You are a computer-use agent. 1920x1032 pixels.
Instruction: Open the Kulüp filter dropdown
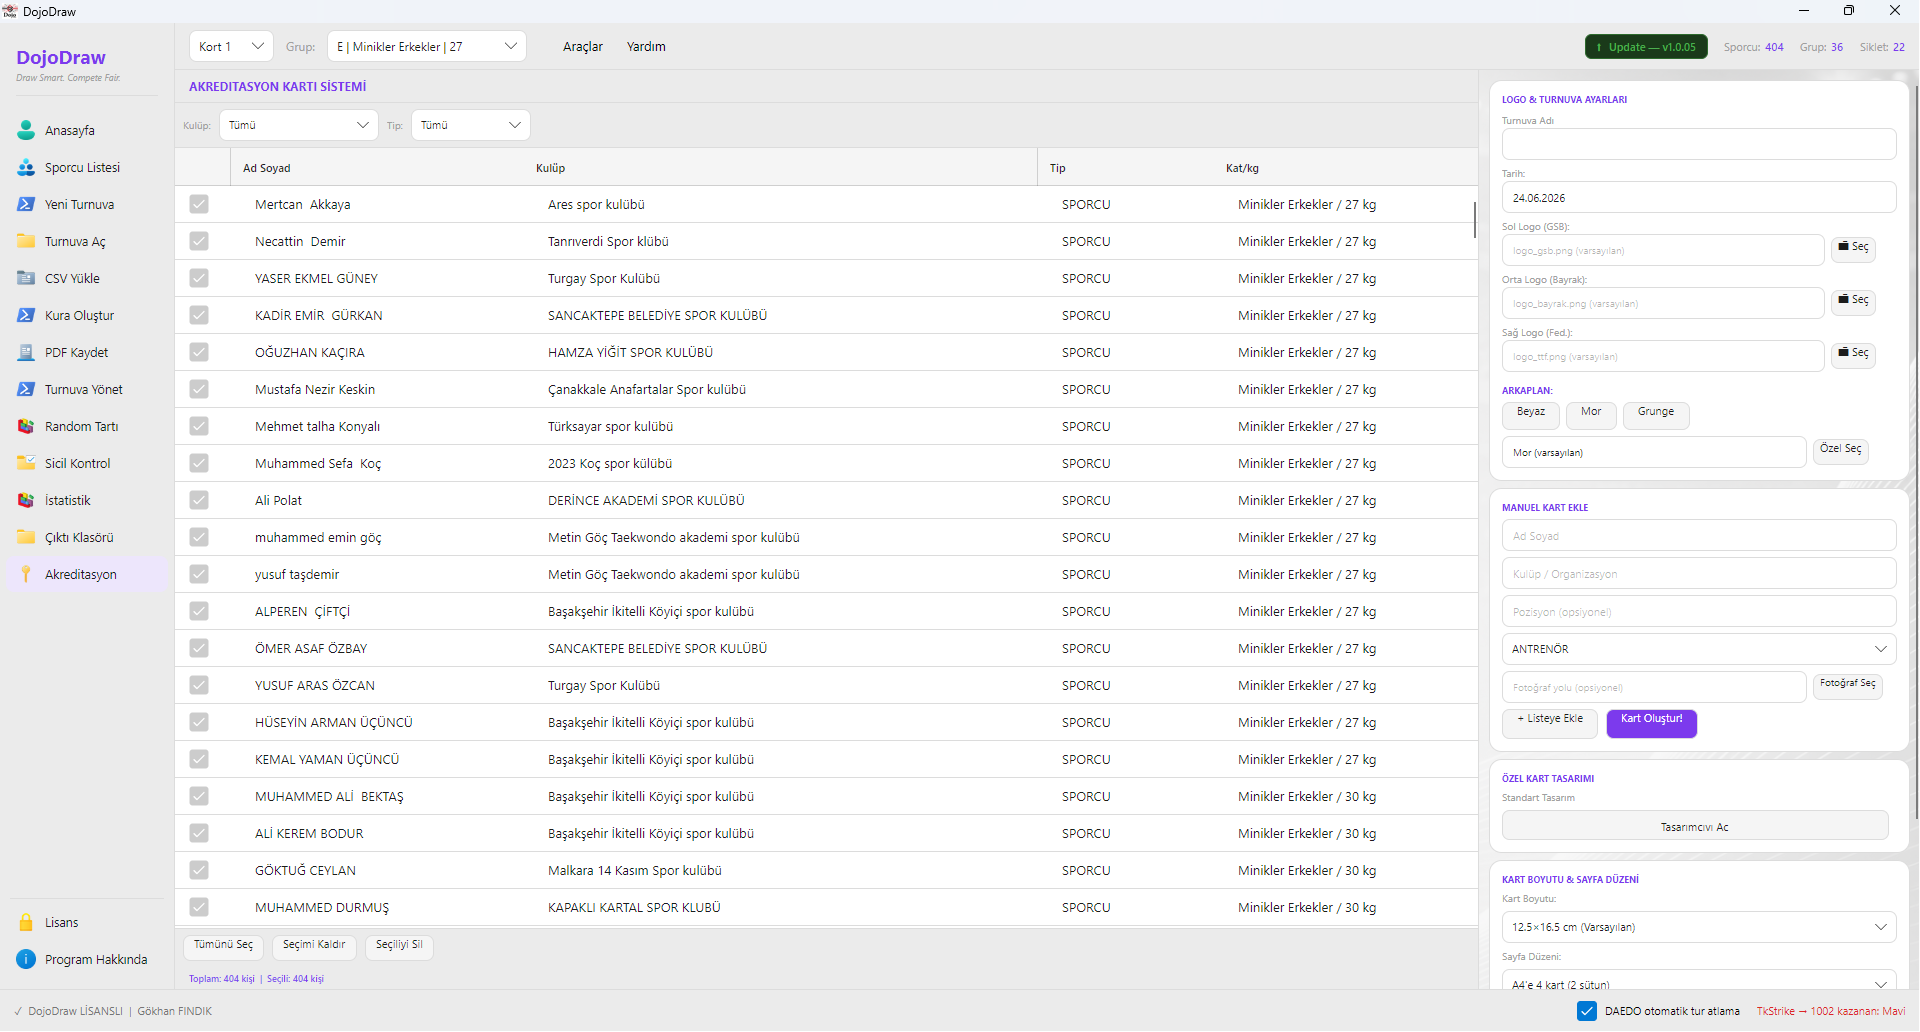coord(299,125)
